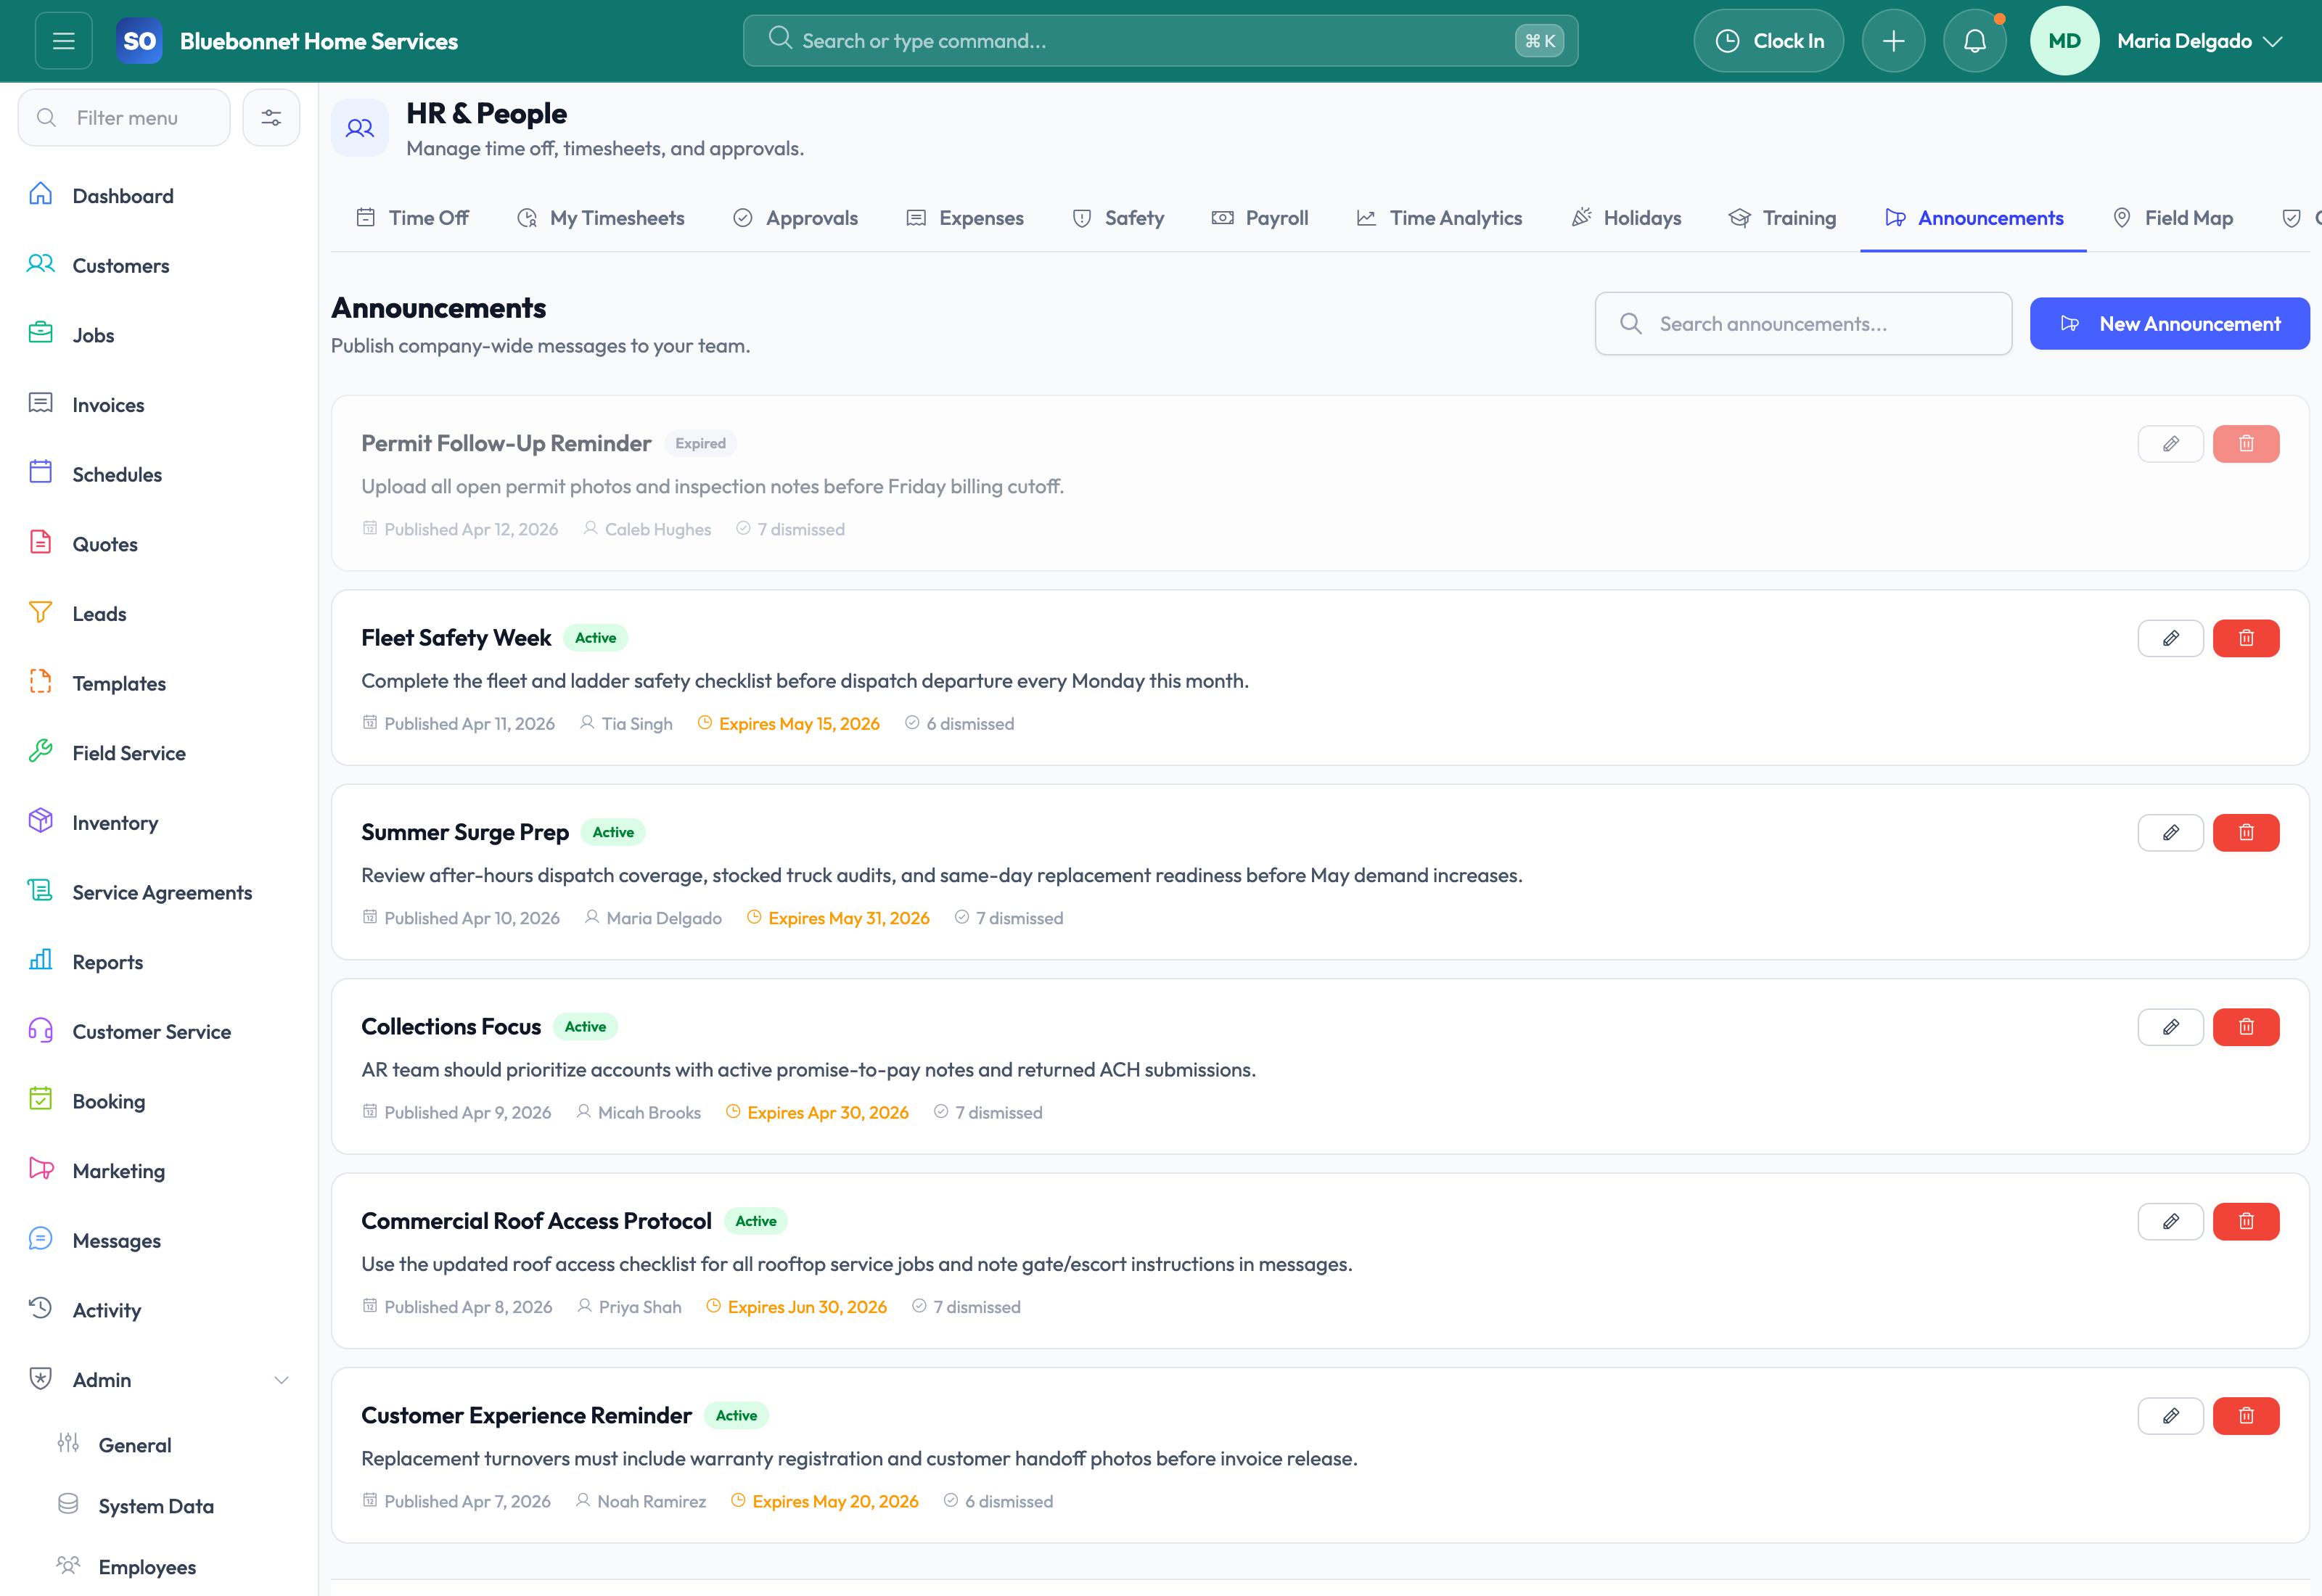Open Maria Delgado user menu dropdown
Screen dimensions: 2322x1596
(2200, 41)
